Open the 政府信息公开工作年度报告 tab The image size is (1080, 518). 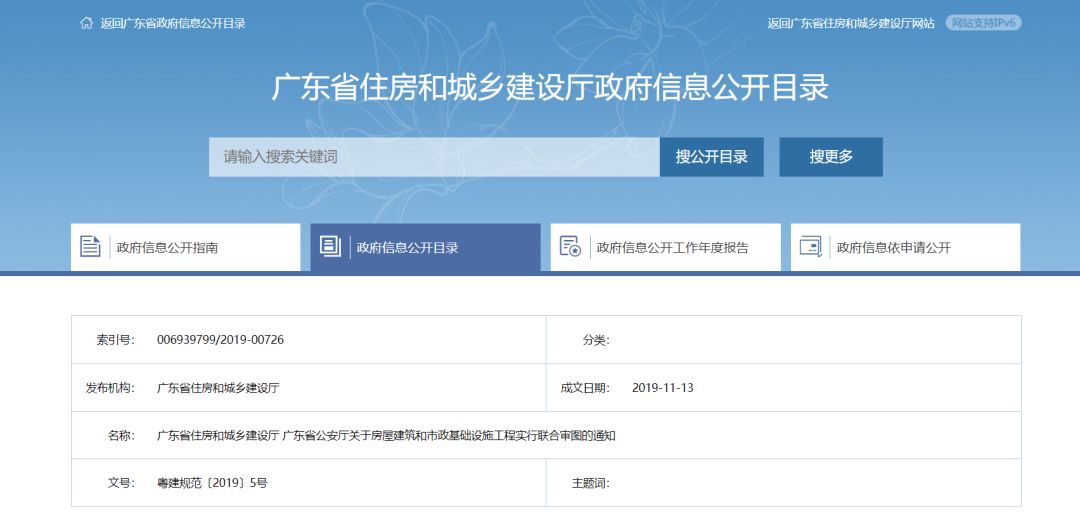[665, 247]
